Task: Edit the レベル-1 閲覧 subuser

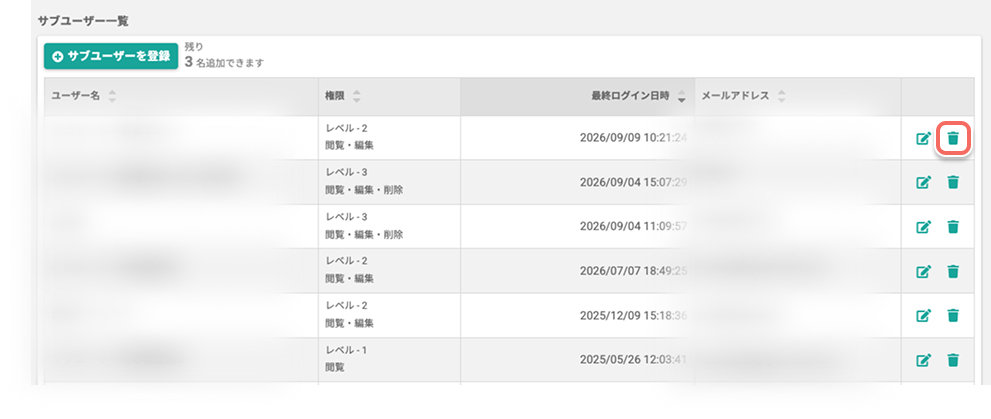Action: pyautogui.click(x=923, y=360)
